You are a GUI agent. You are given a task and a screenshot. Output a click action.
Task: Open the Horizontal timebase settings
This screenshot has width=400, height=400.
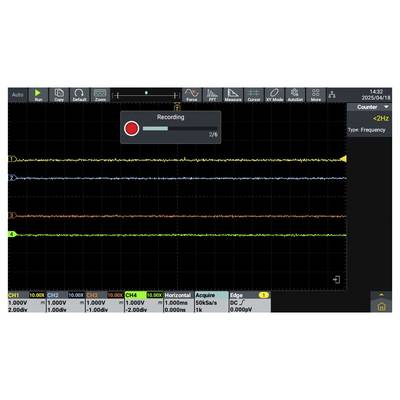[179, 302]
